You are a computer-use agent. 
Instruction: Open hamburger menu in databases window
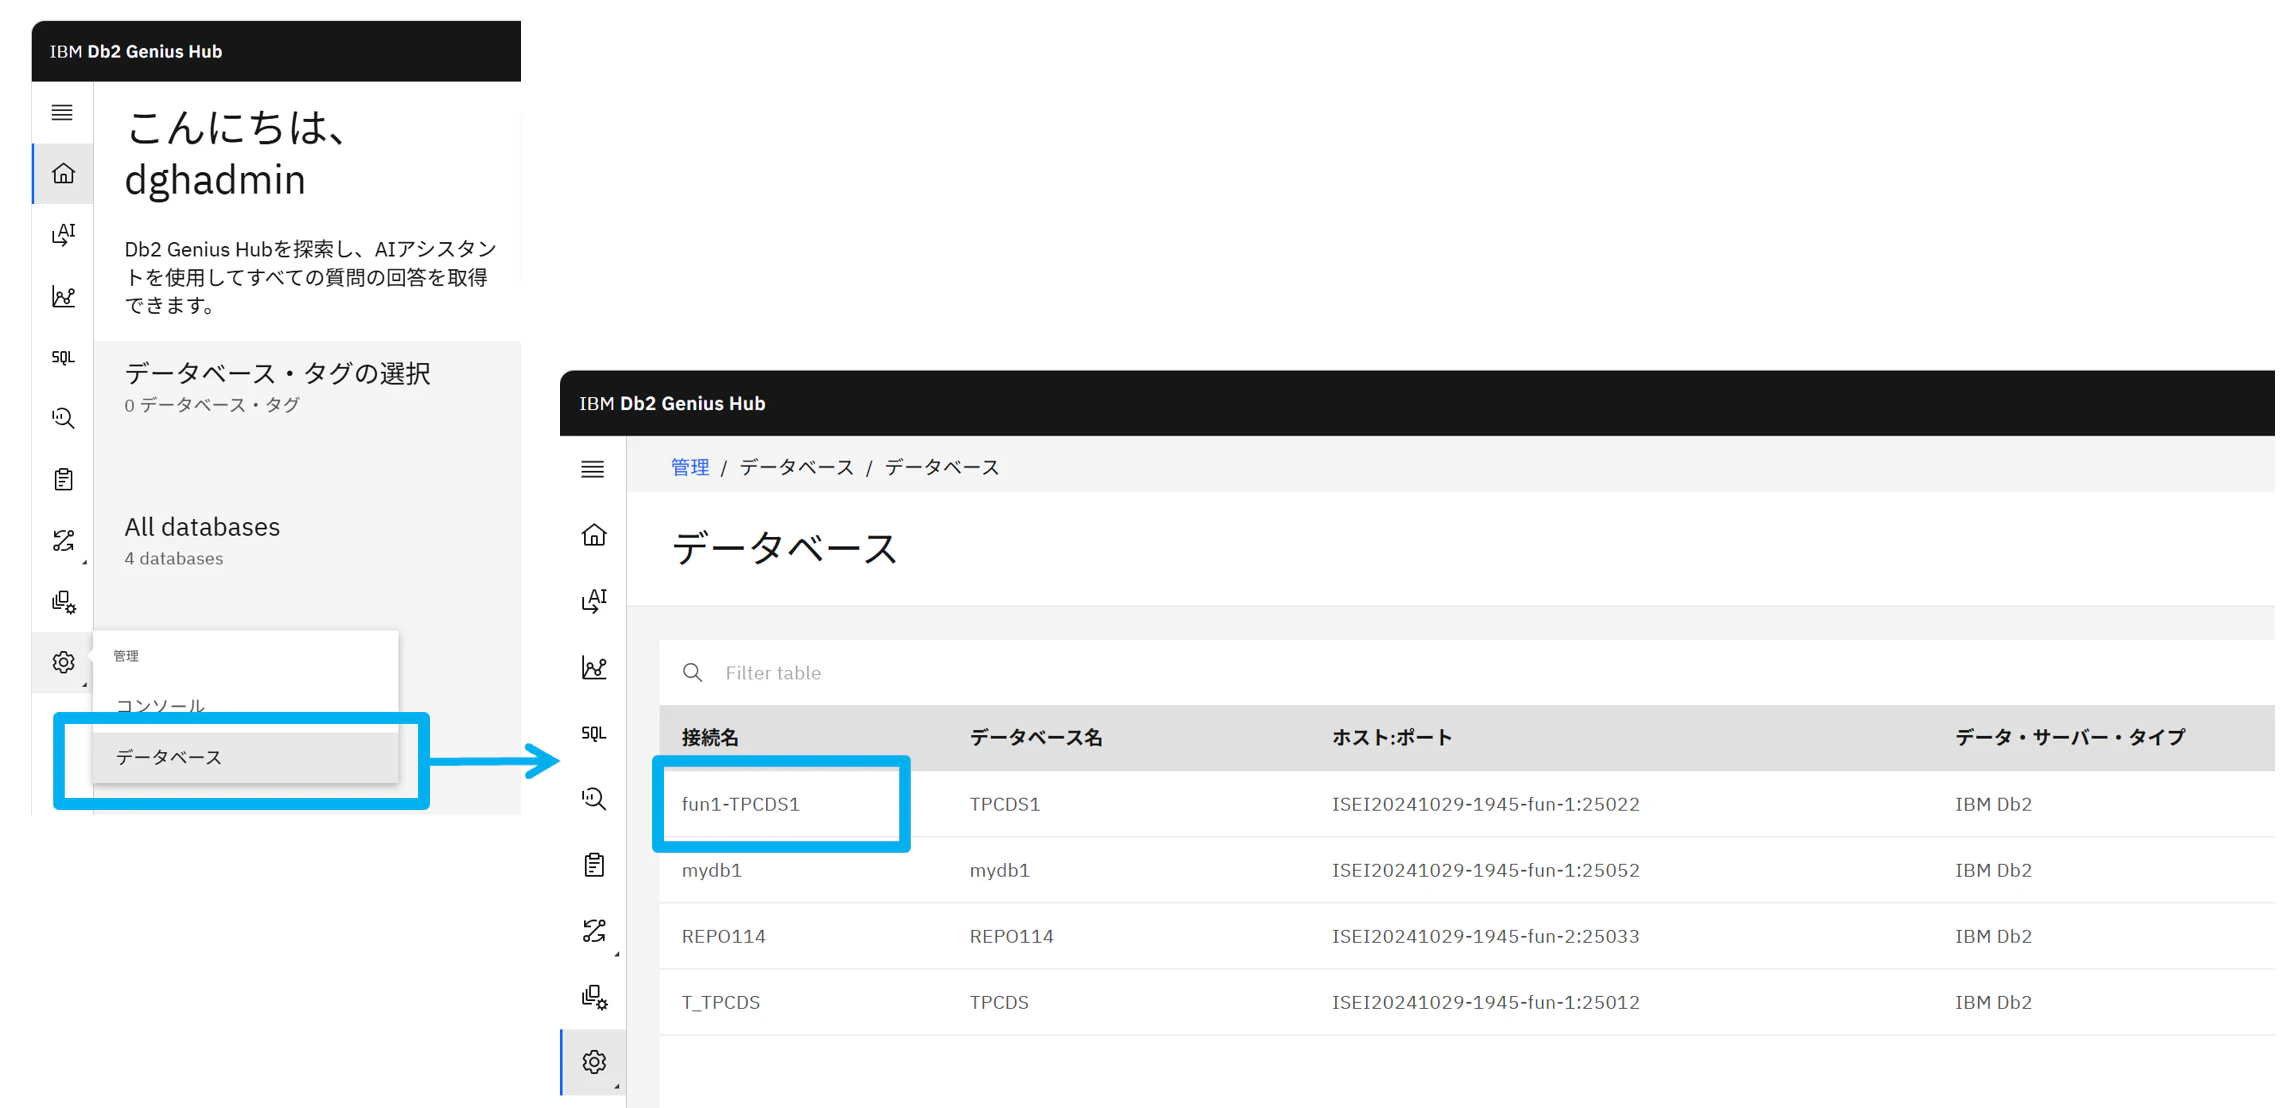click(x=593, y=469)
